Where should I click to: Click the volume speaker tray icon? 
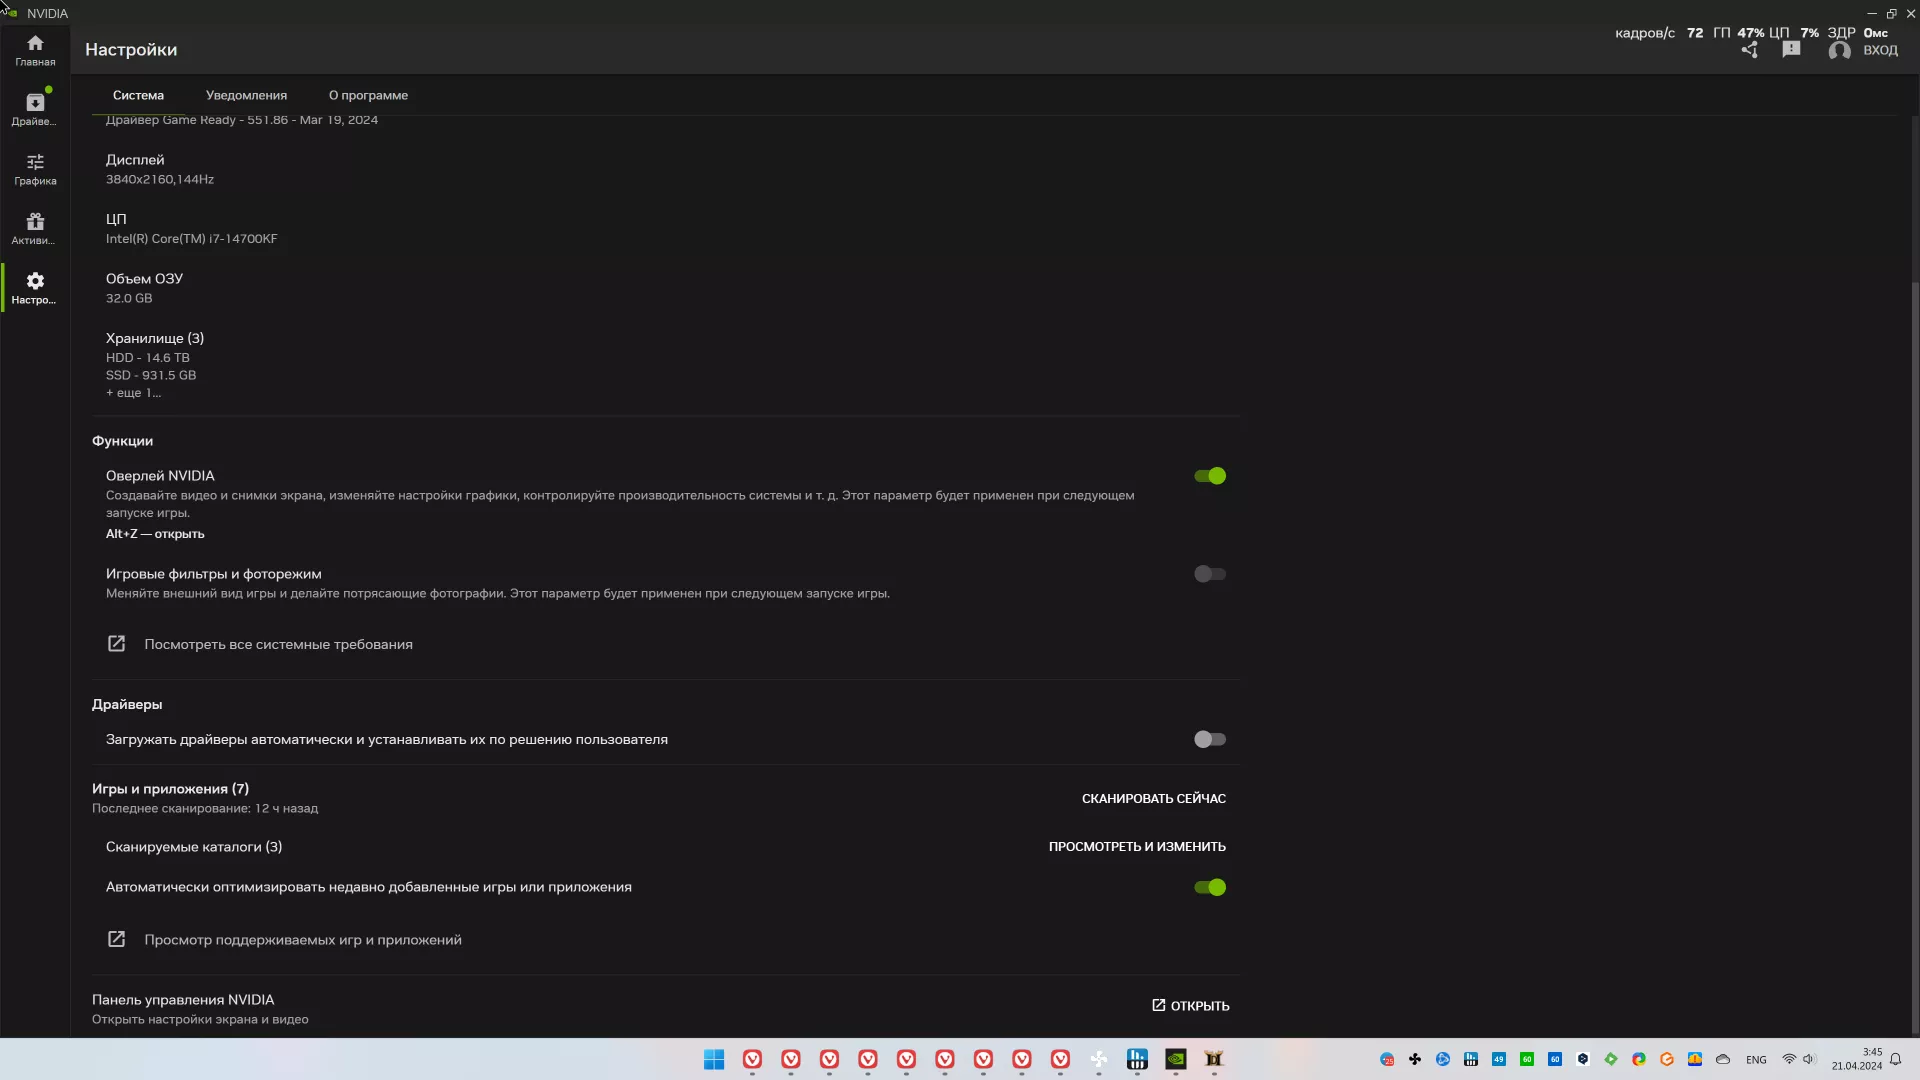tap(1809, 1059)
